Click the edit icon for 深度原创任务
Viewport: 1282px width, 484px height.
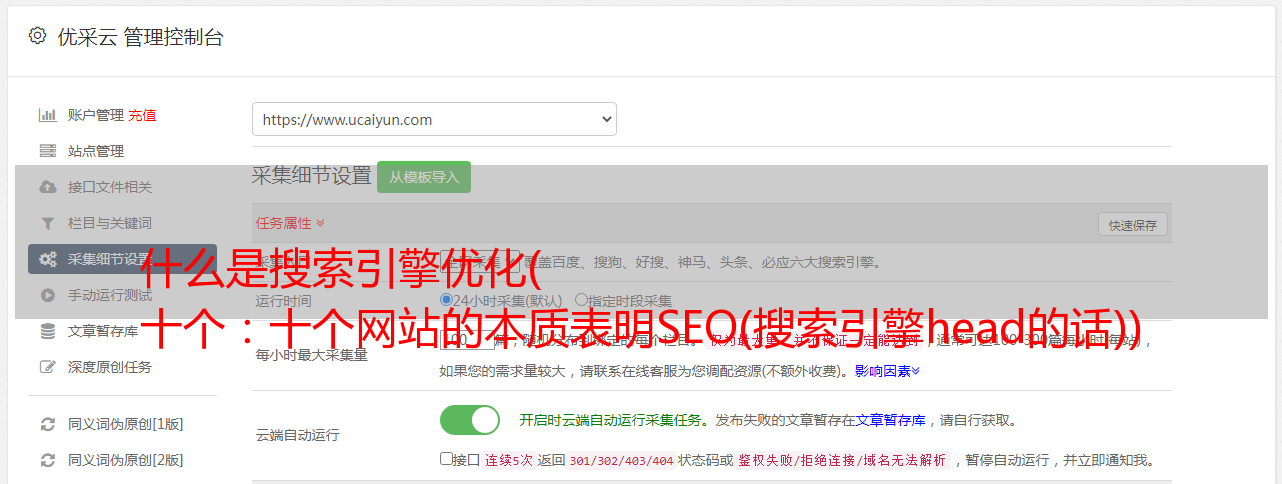(x=47, y=367)
